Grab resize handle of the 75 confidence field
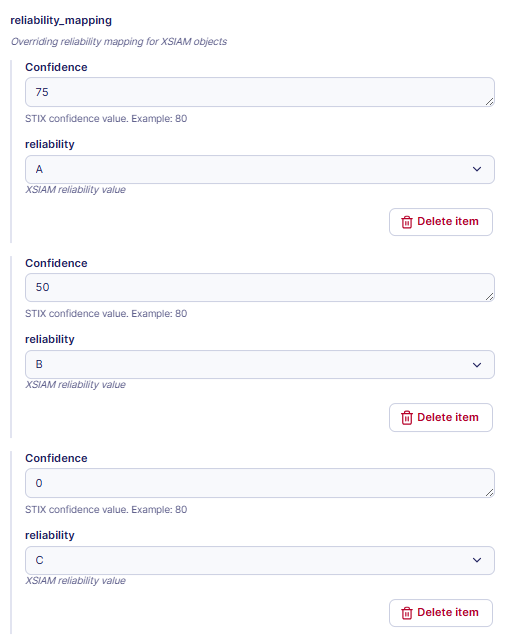 point(489,102)
